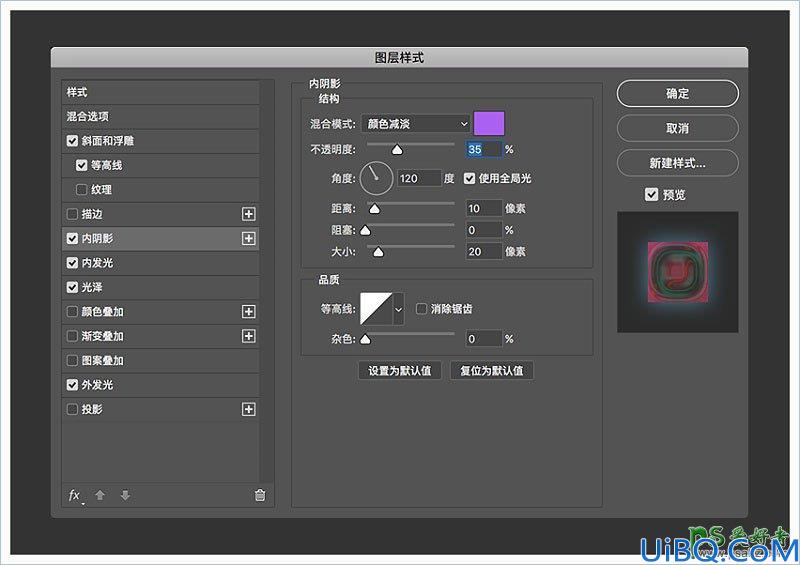
Task: Click the 大小 slider handle
Action: point(378,252)
